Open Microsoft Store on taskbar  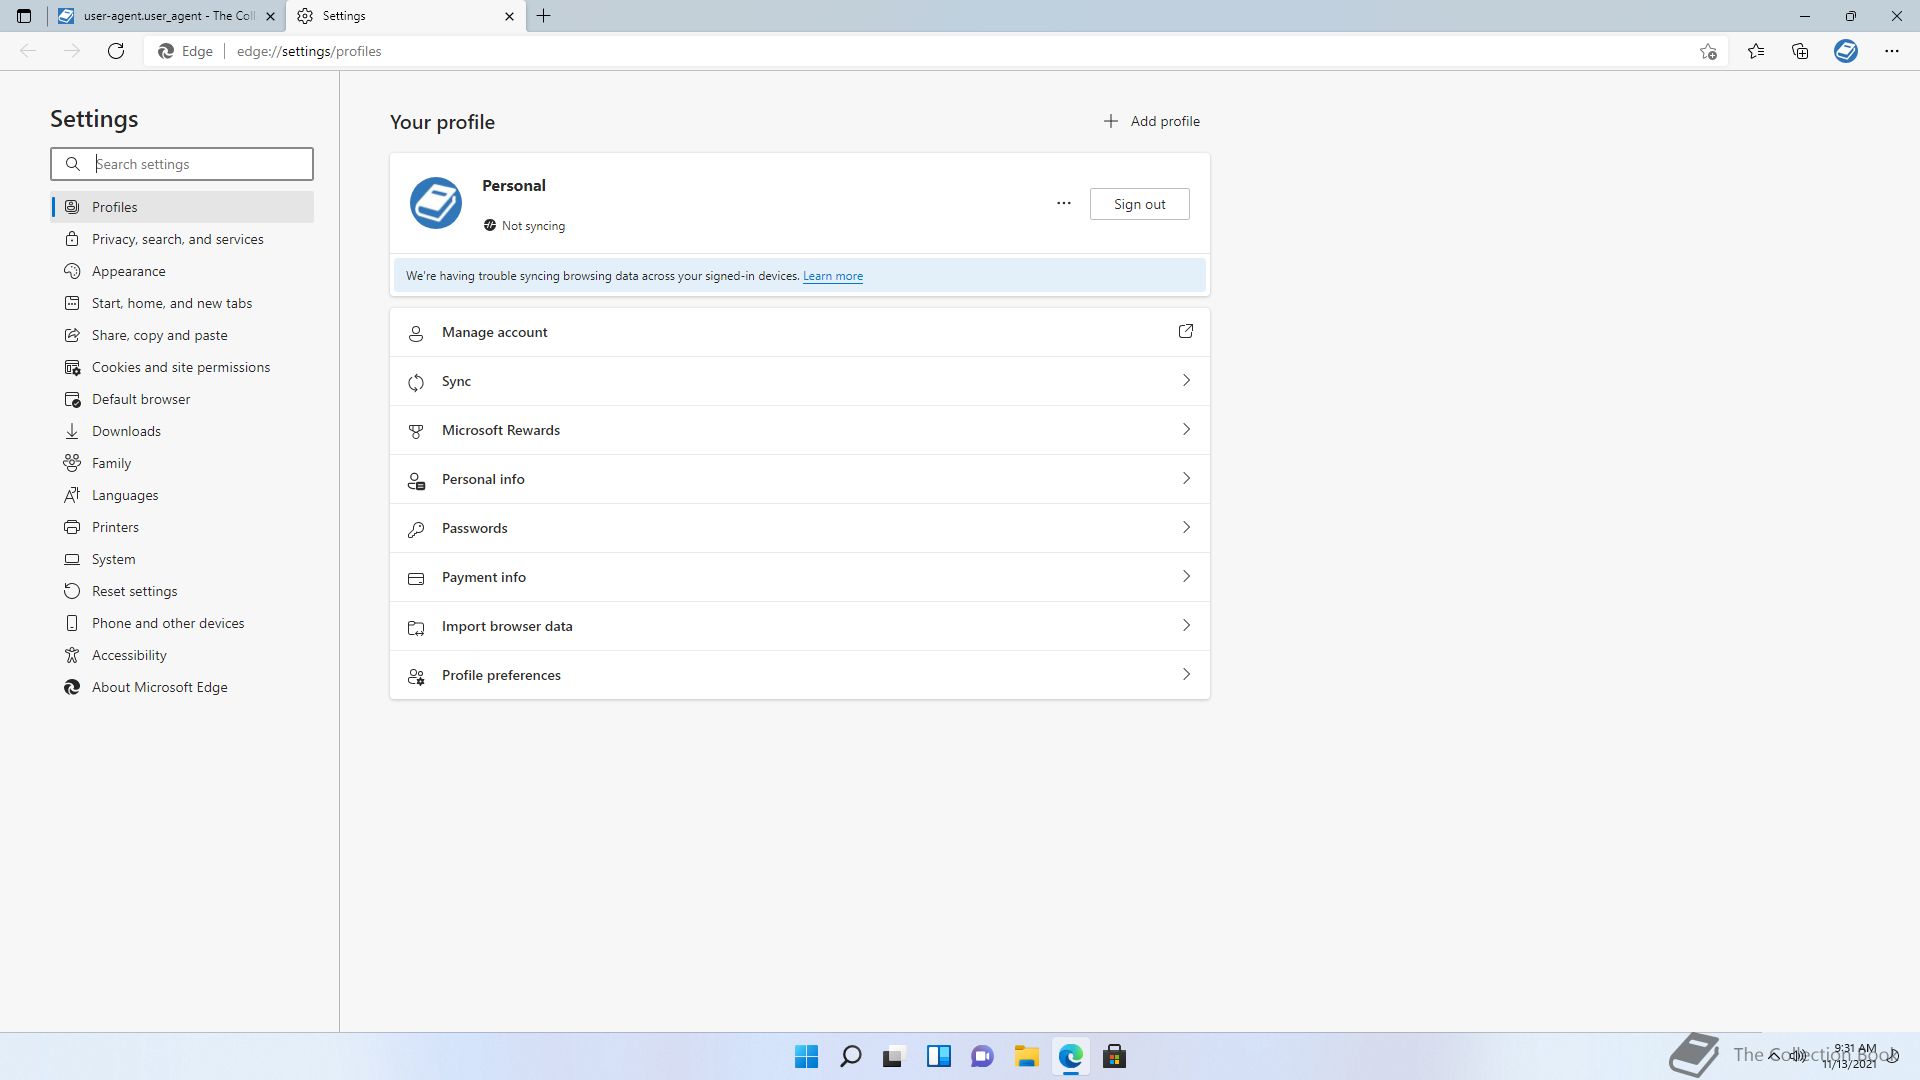tap(1114, 1056)
